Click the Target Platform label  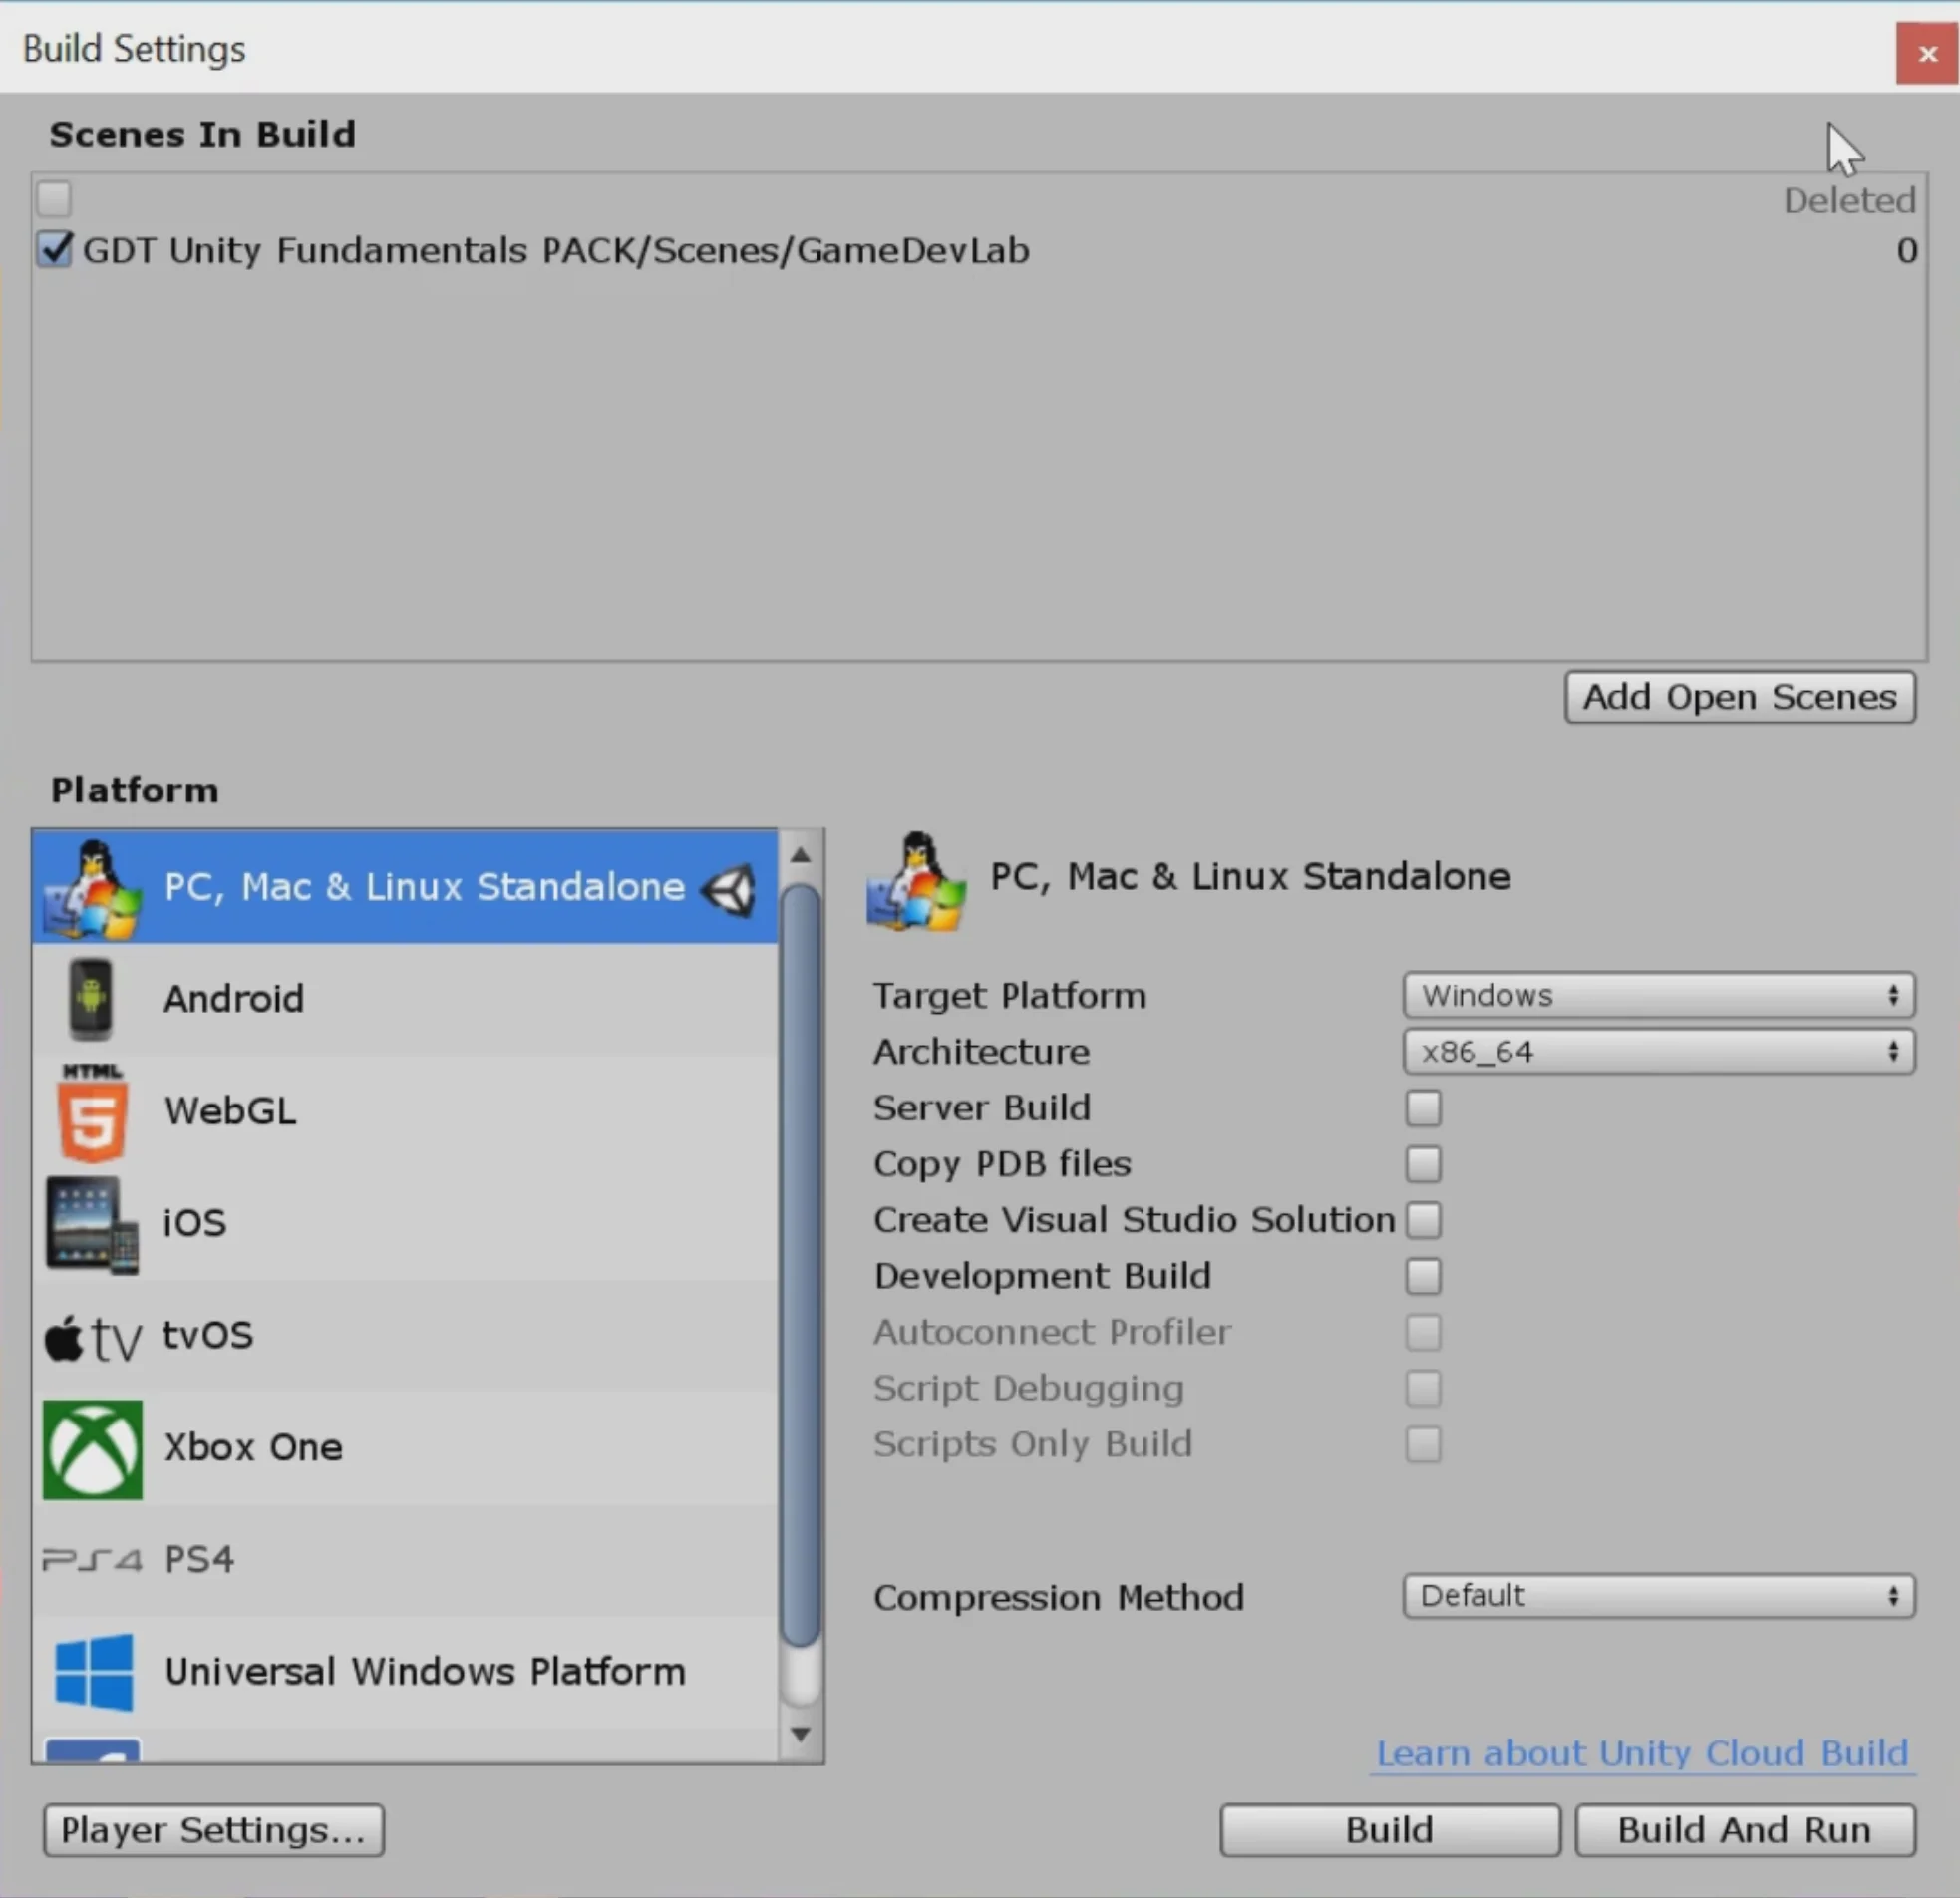coord(1010,996)
